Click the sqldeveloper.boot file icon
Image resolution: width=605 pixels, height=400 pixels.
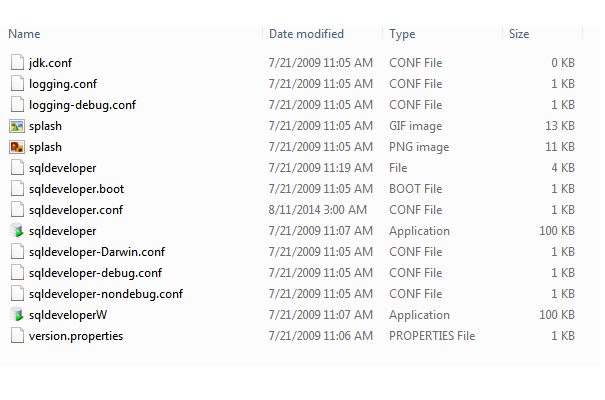(16, 189)
